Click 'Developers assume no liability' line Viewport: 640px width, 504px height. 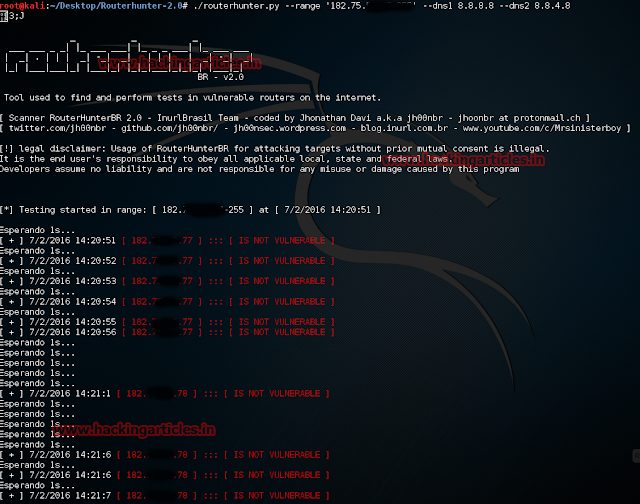pyautogui.click(x=260, y=169)
